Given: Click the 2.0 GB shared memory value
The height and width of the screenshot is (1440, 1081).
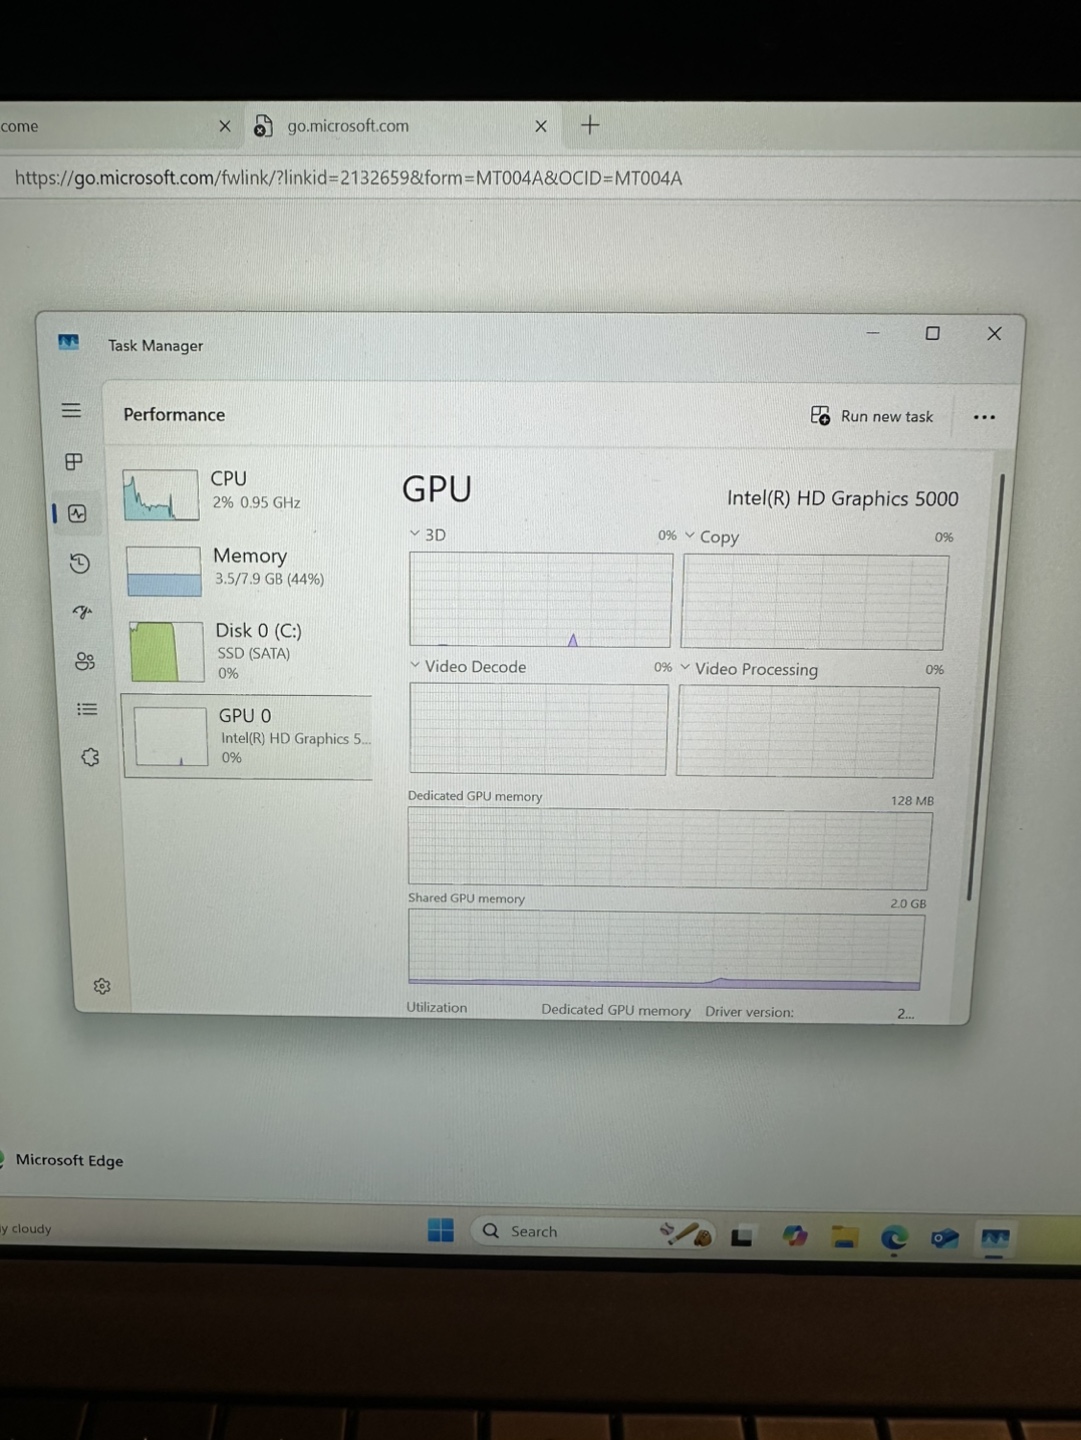Looking at the screenshot, I should [x=908, y=903].
